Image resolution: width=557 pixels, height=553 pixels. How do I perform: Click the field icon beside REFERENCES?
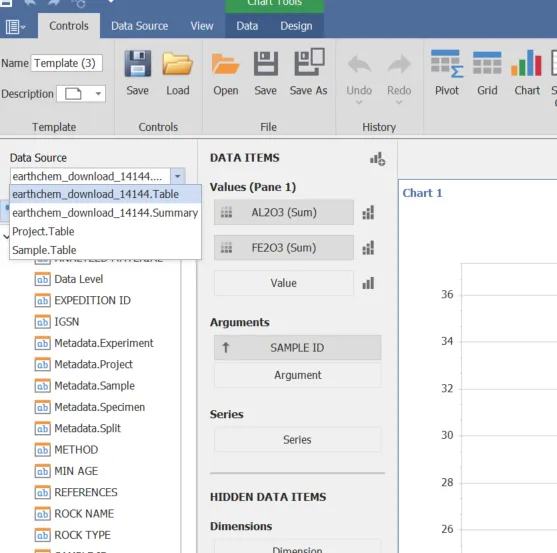43,493
